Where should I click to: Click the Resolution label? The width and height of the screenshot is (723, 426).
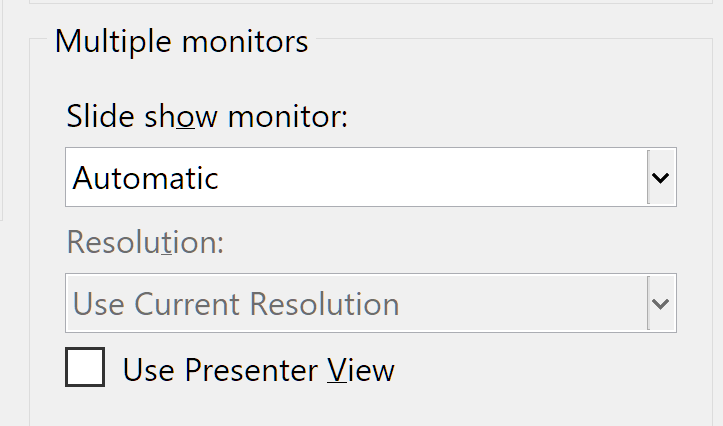[x=145, y=242]
